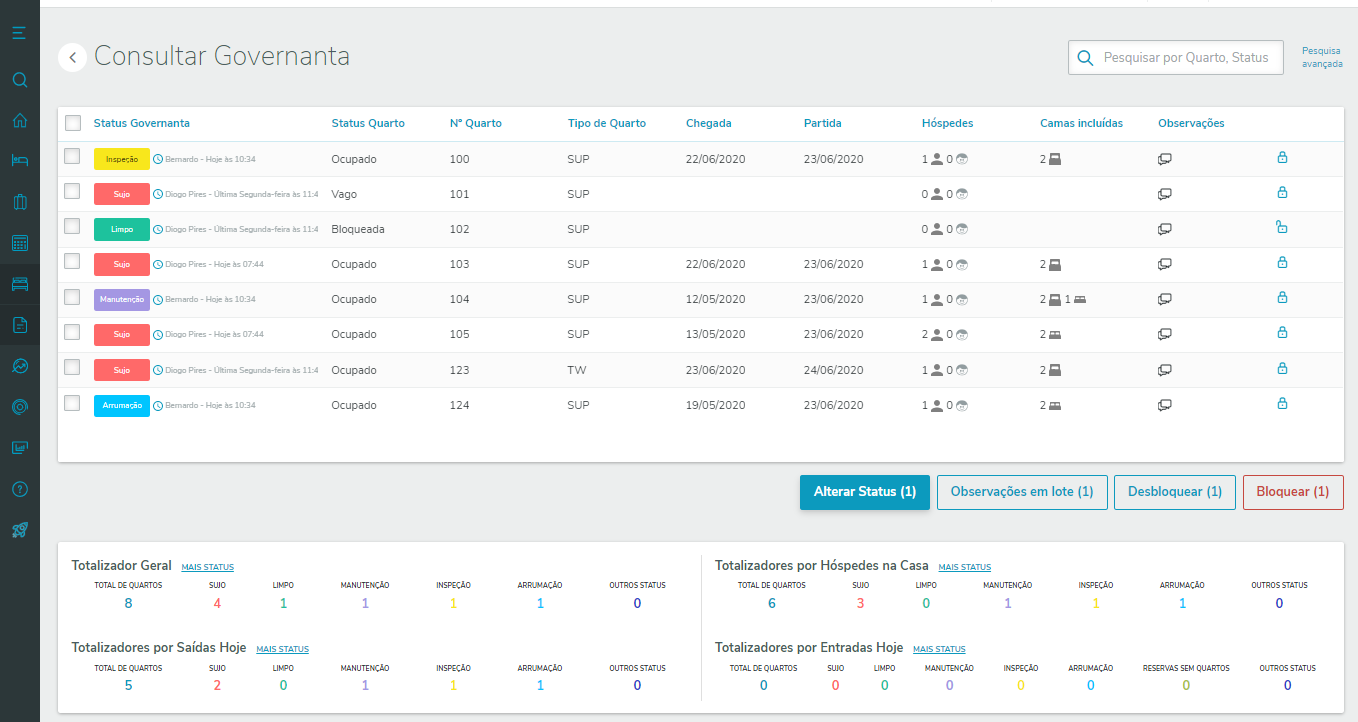Open the Pesquisa avançada link

point(1322,57)
